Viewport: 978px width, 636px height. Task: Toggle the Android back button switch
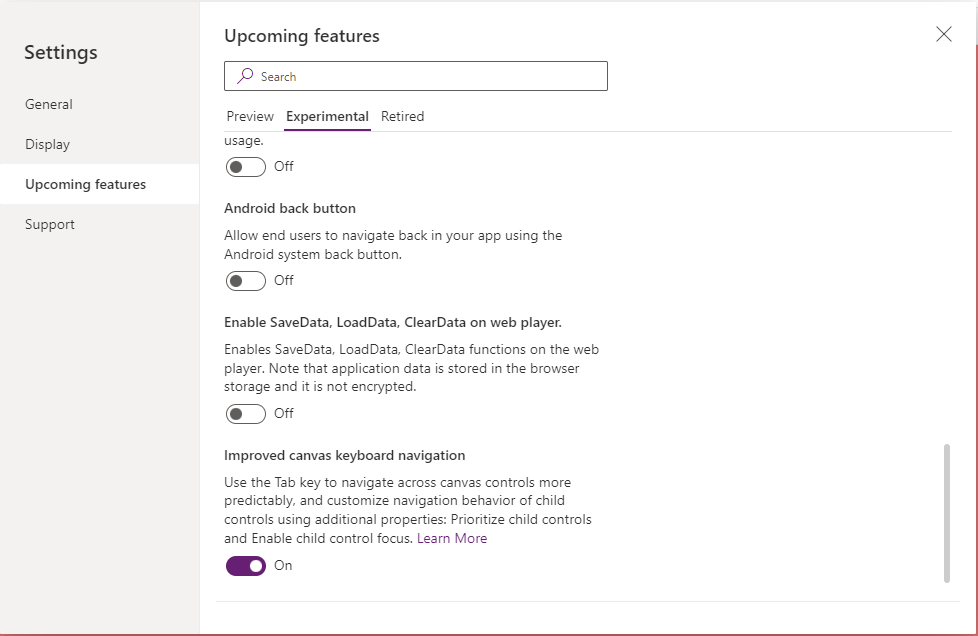click(246, 281)
